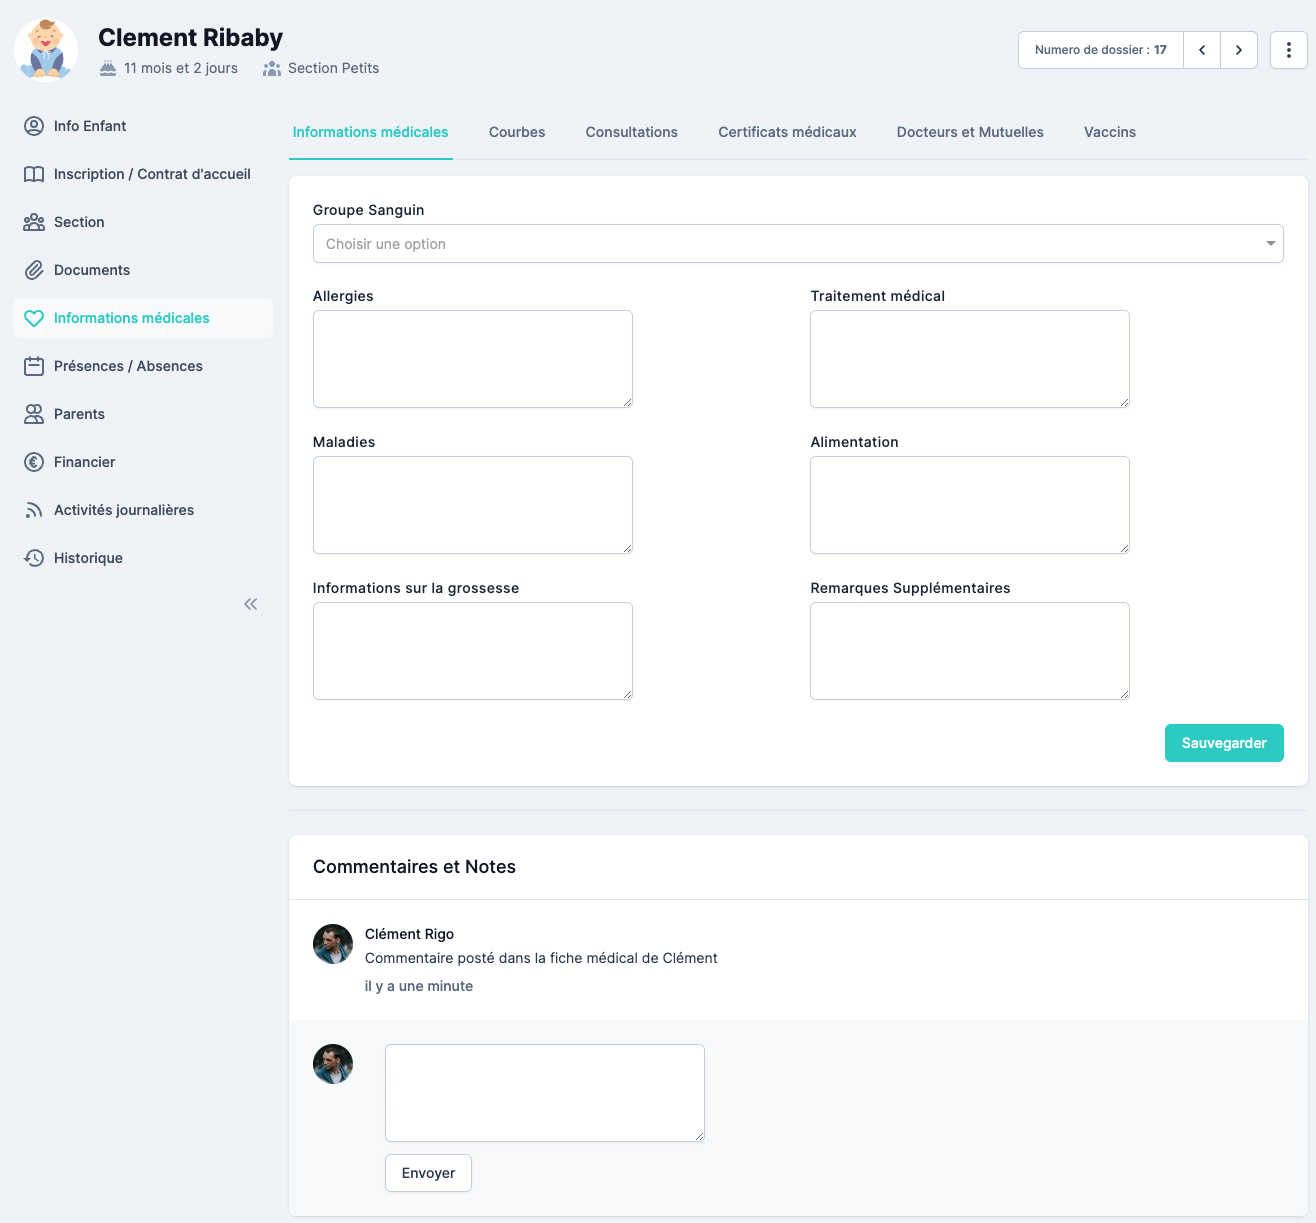
Task: Click the paperclip Documents icon
Action: (34, 270)
